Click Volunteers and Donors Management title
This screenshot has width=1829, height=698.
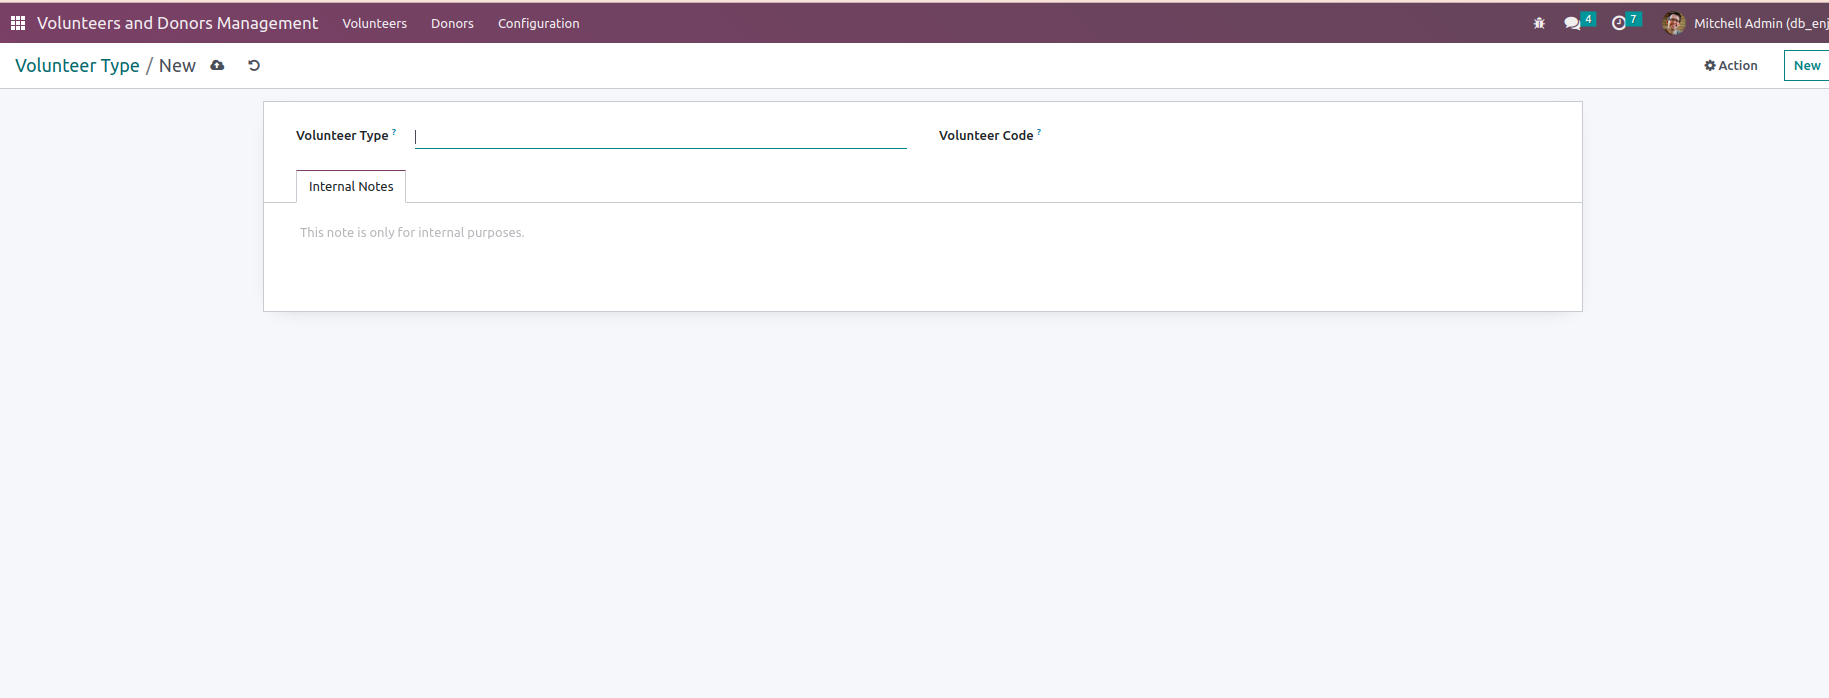pos(177,23)
